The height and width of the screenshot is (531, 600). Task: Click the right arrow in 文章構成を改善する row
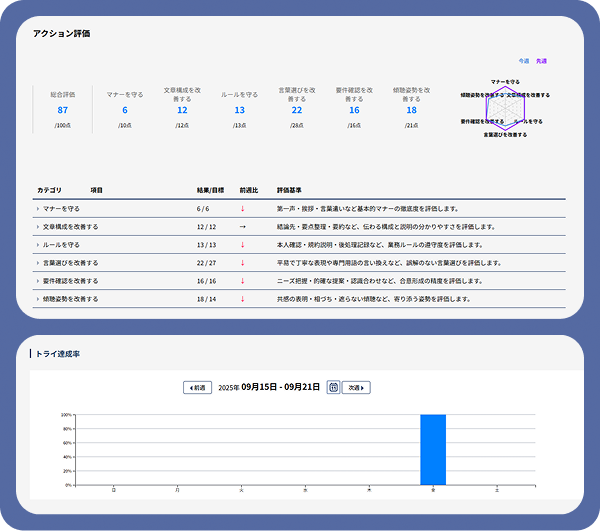[241, 227]
